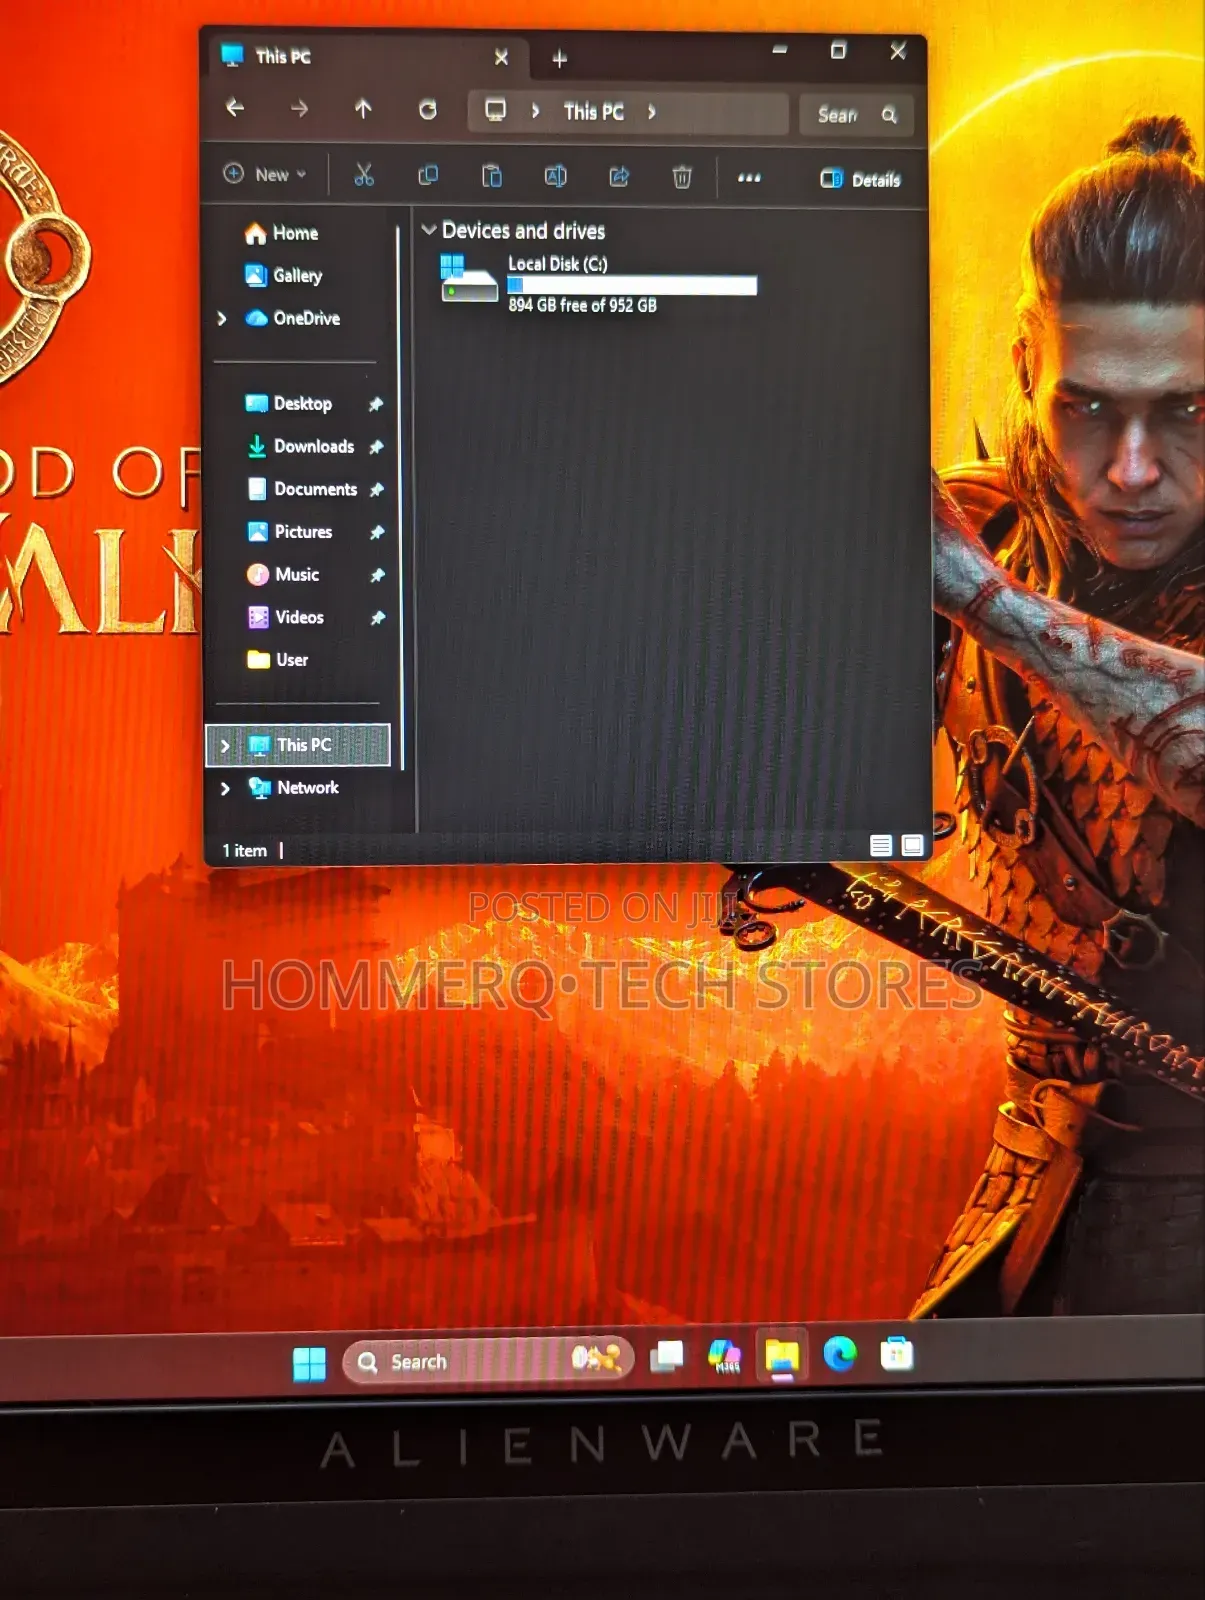Click the Copy icon in toolbar
Viewport: 1205px width, 1600px height.
(x=428, y=176)
